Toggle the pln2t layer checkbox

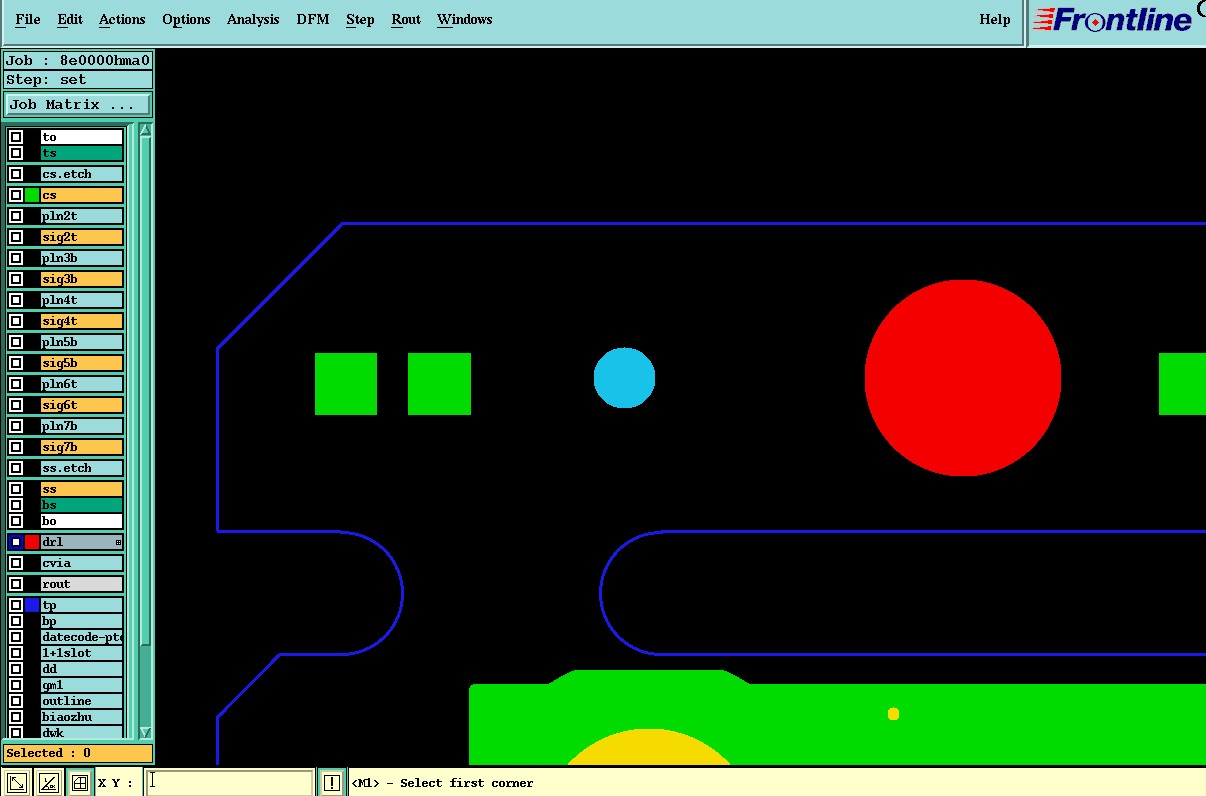point(16,216)
